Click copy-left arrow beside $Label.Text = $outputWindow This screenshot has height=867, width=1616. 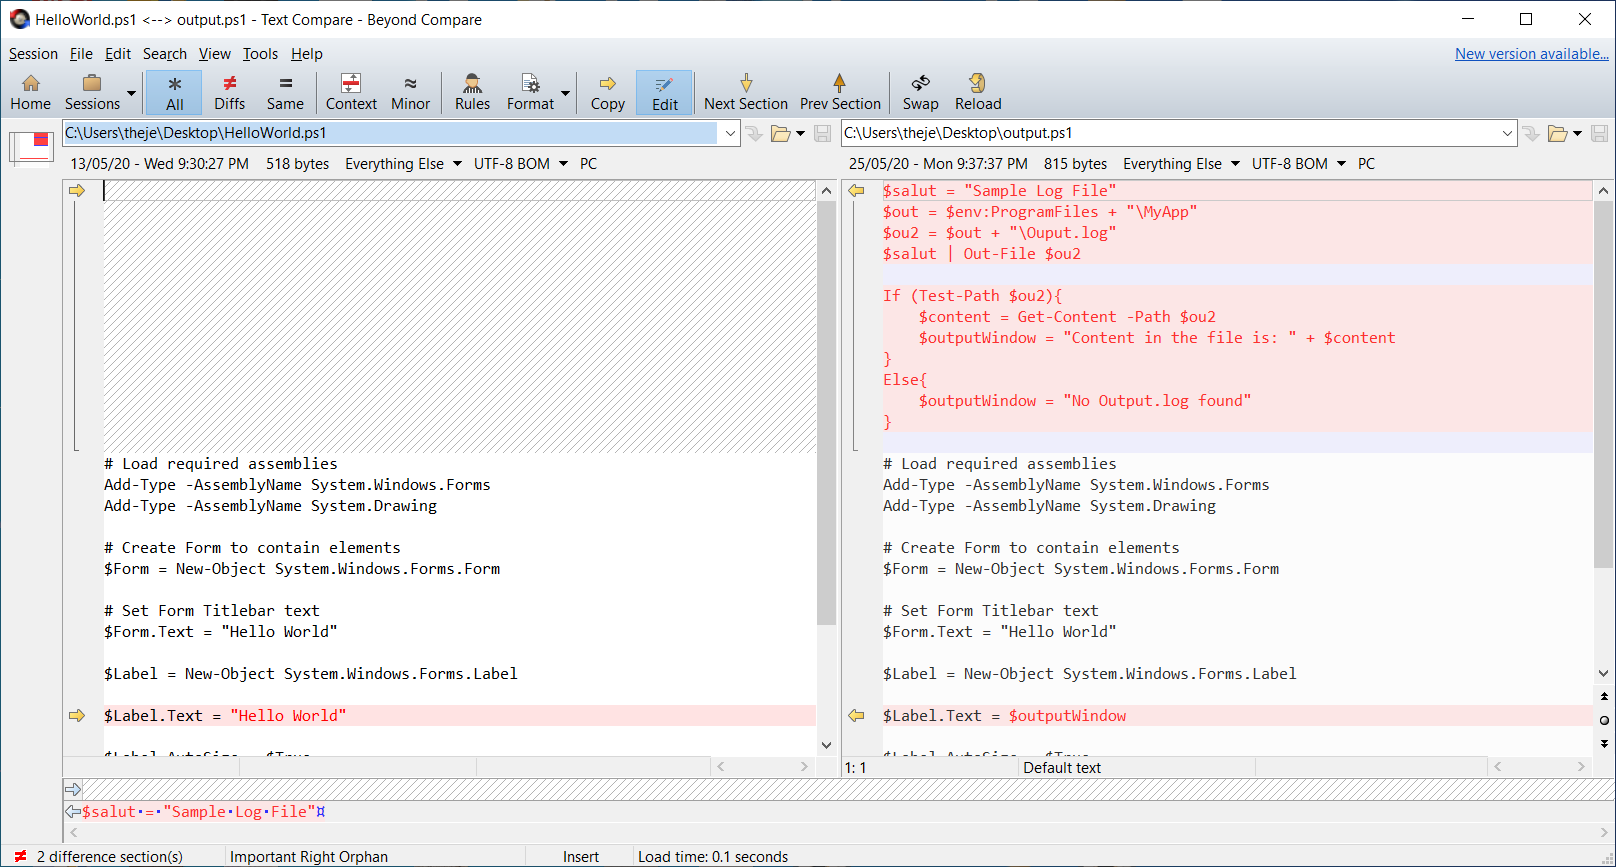pyautogui.click(x=856, y=716)
